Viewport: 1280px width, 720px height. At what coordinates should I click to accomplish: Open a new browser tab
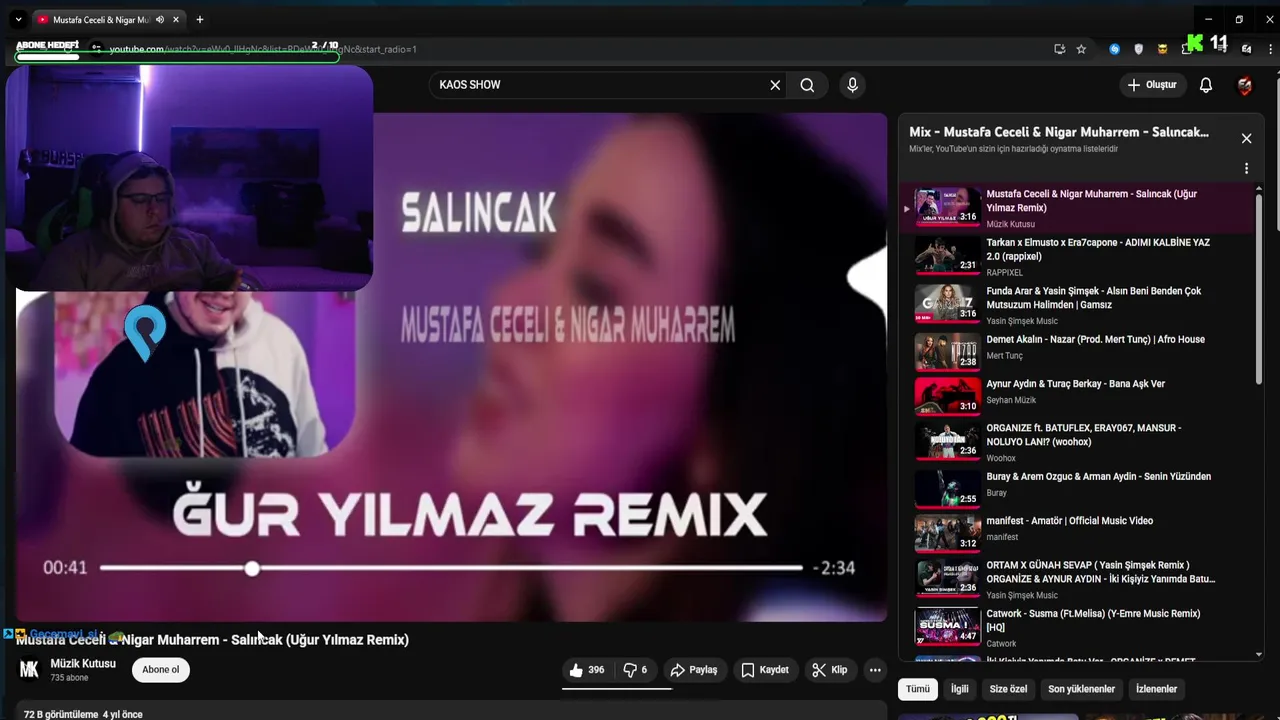tap(200, 19)
